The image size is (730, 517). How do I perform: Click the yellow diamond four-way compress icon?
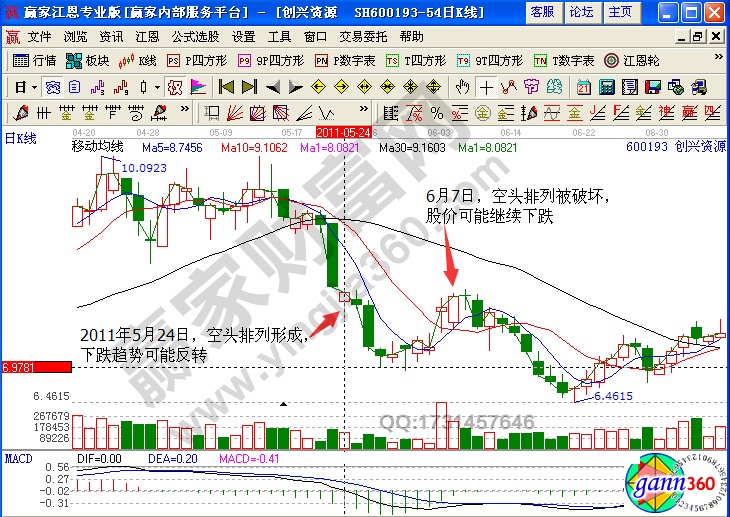(410, 87)
